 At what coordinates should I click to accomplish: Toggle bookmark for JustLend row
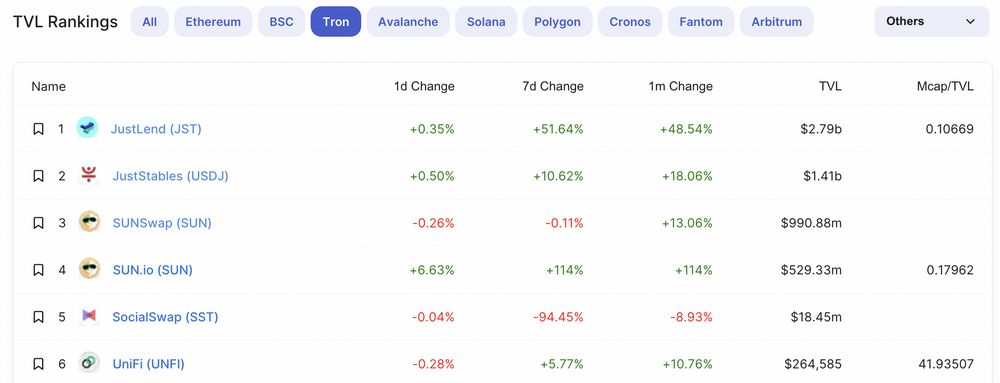point(38,129)
